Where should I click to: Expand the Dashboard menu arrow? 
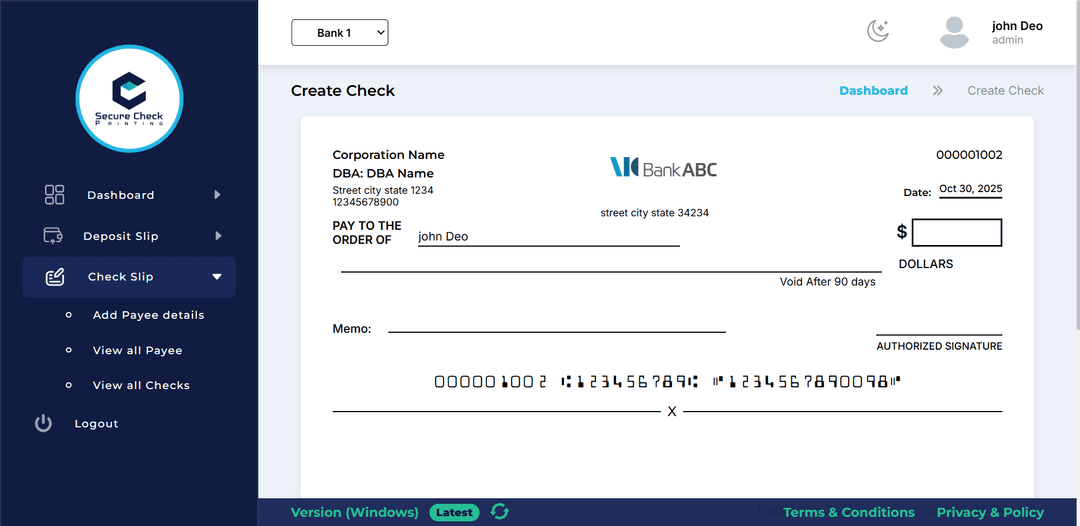(218, 195)
